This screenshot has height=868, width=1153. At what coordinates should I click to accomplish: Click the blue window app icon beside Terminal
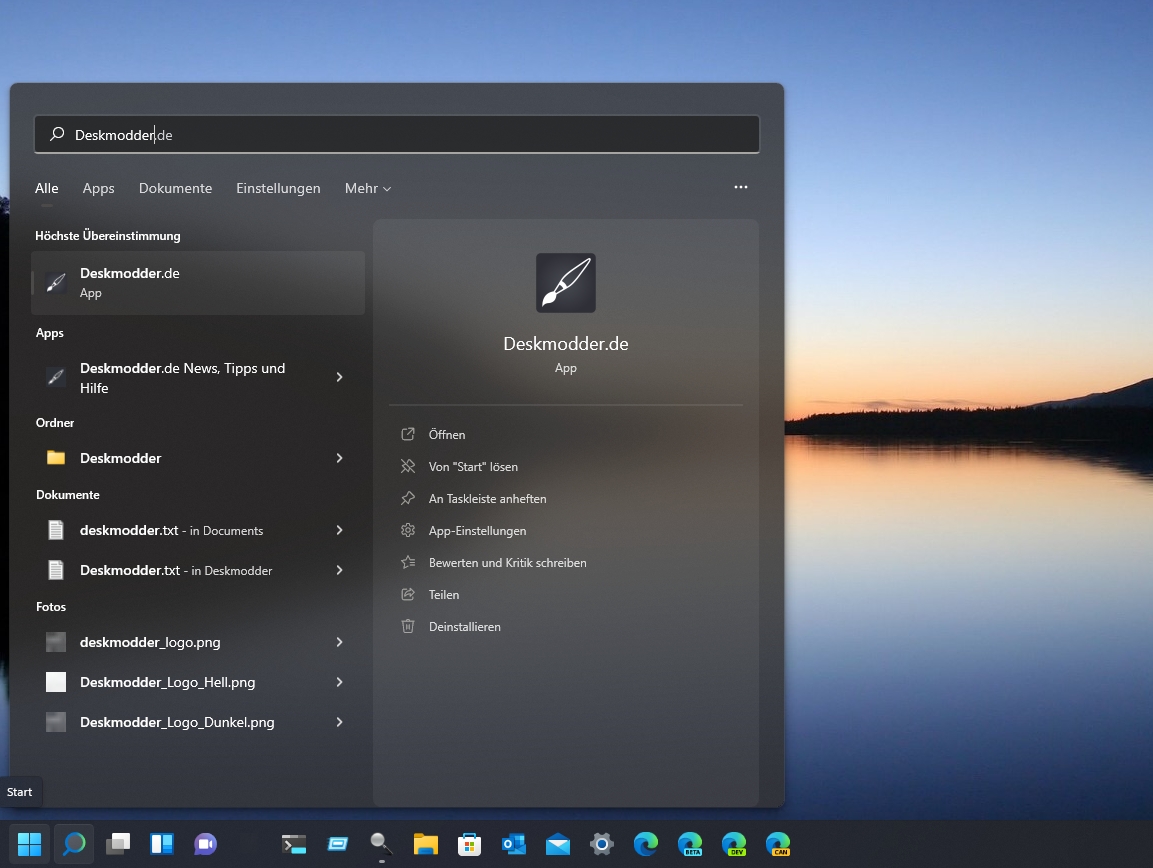point(338,844)
